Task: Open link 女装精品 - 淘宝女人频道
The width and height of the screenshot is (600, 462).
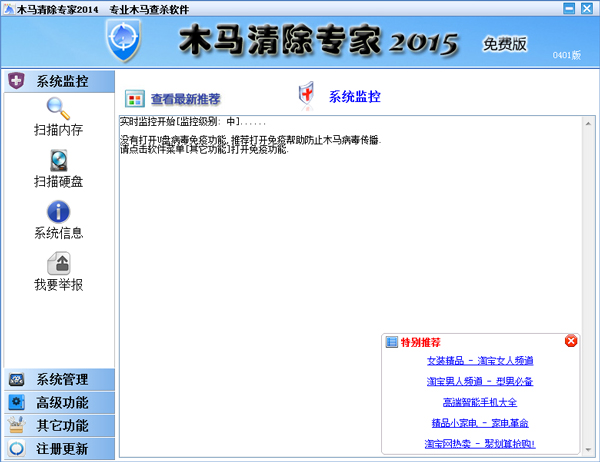Action: click(x=480, y=361)
